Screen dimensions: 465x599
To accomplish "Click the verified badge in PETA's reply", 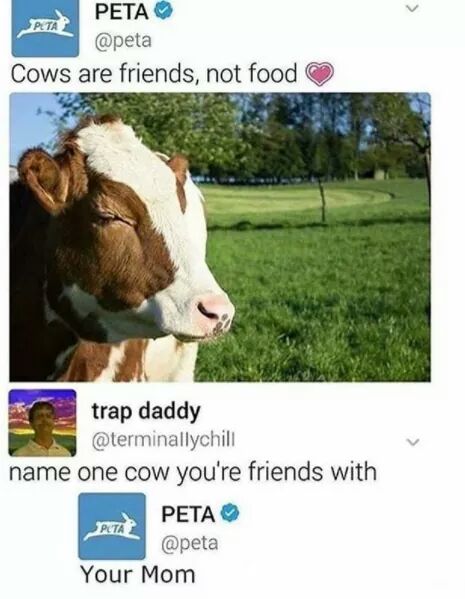I will [x=230, y=513].
